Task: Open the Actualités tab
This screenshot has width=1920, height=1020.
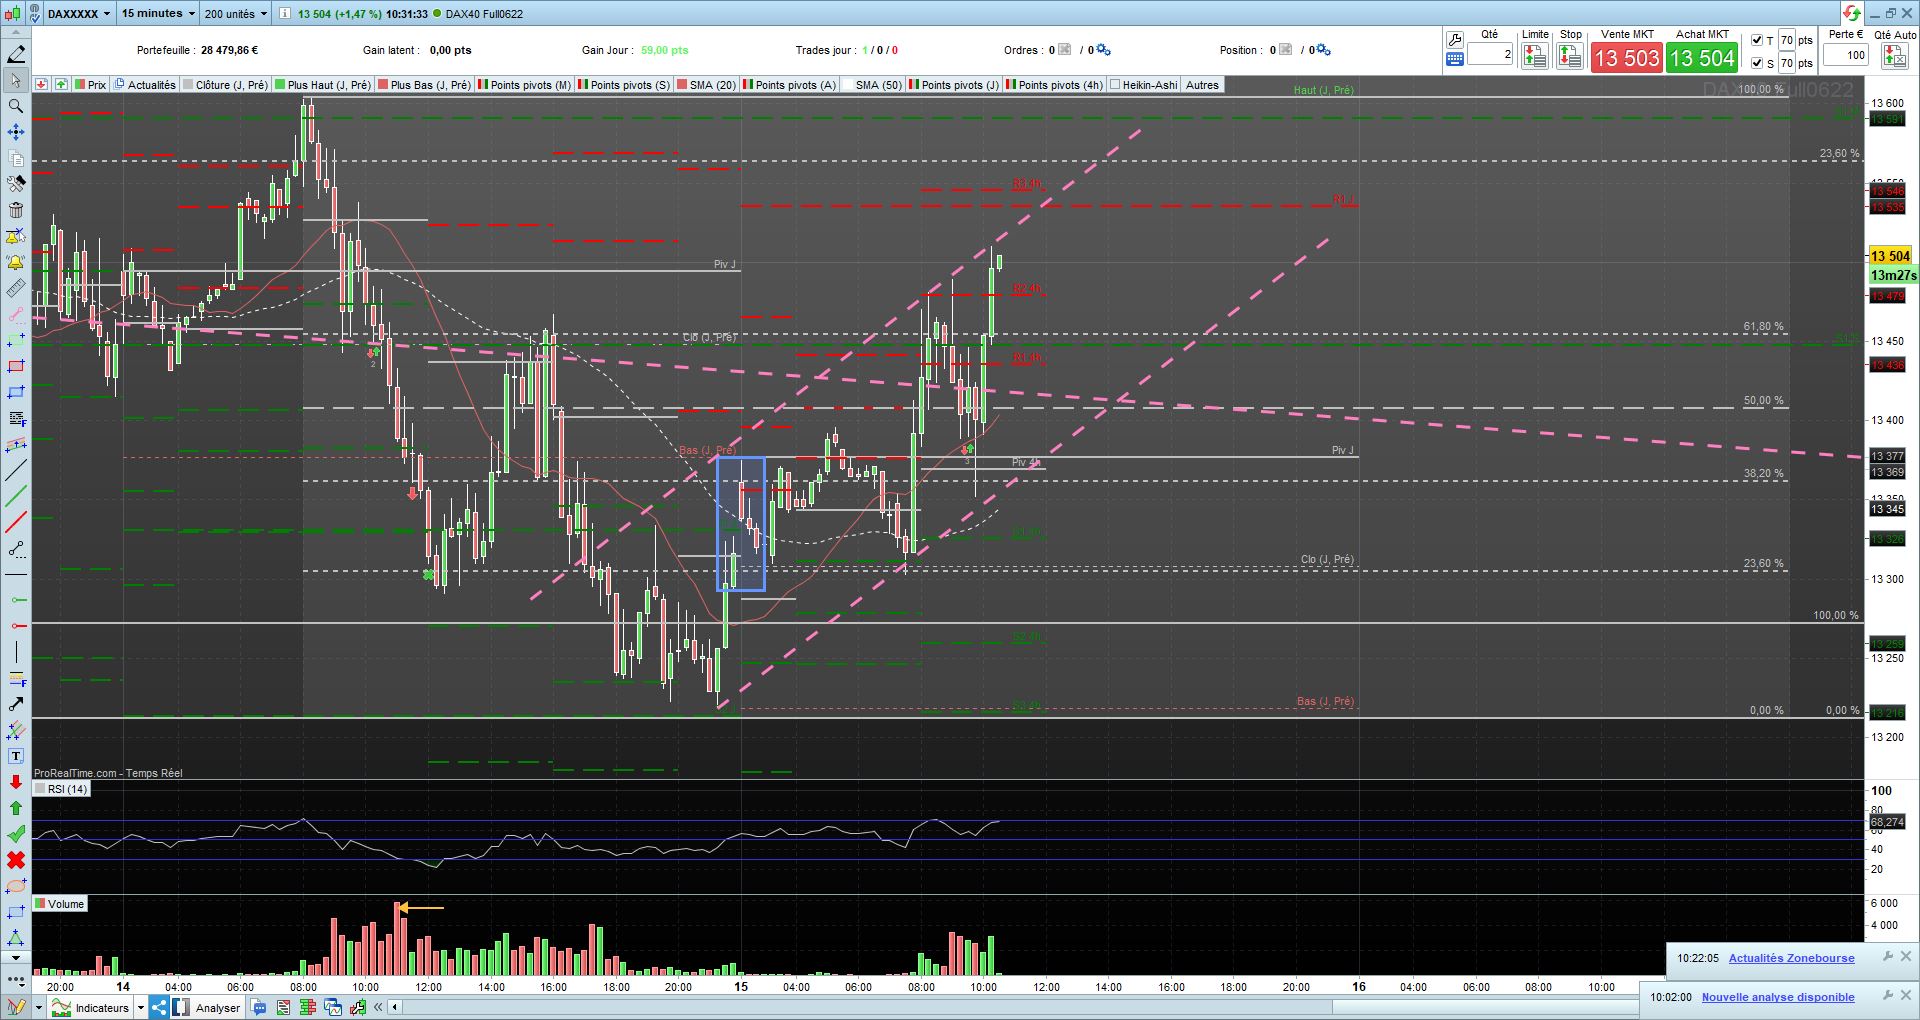Action: [x=145, y=85]
